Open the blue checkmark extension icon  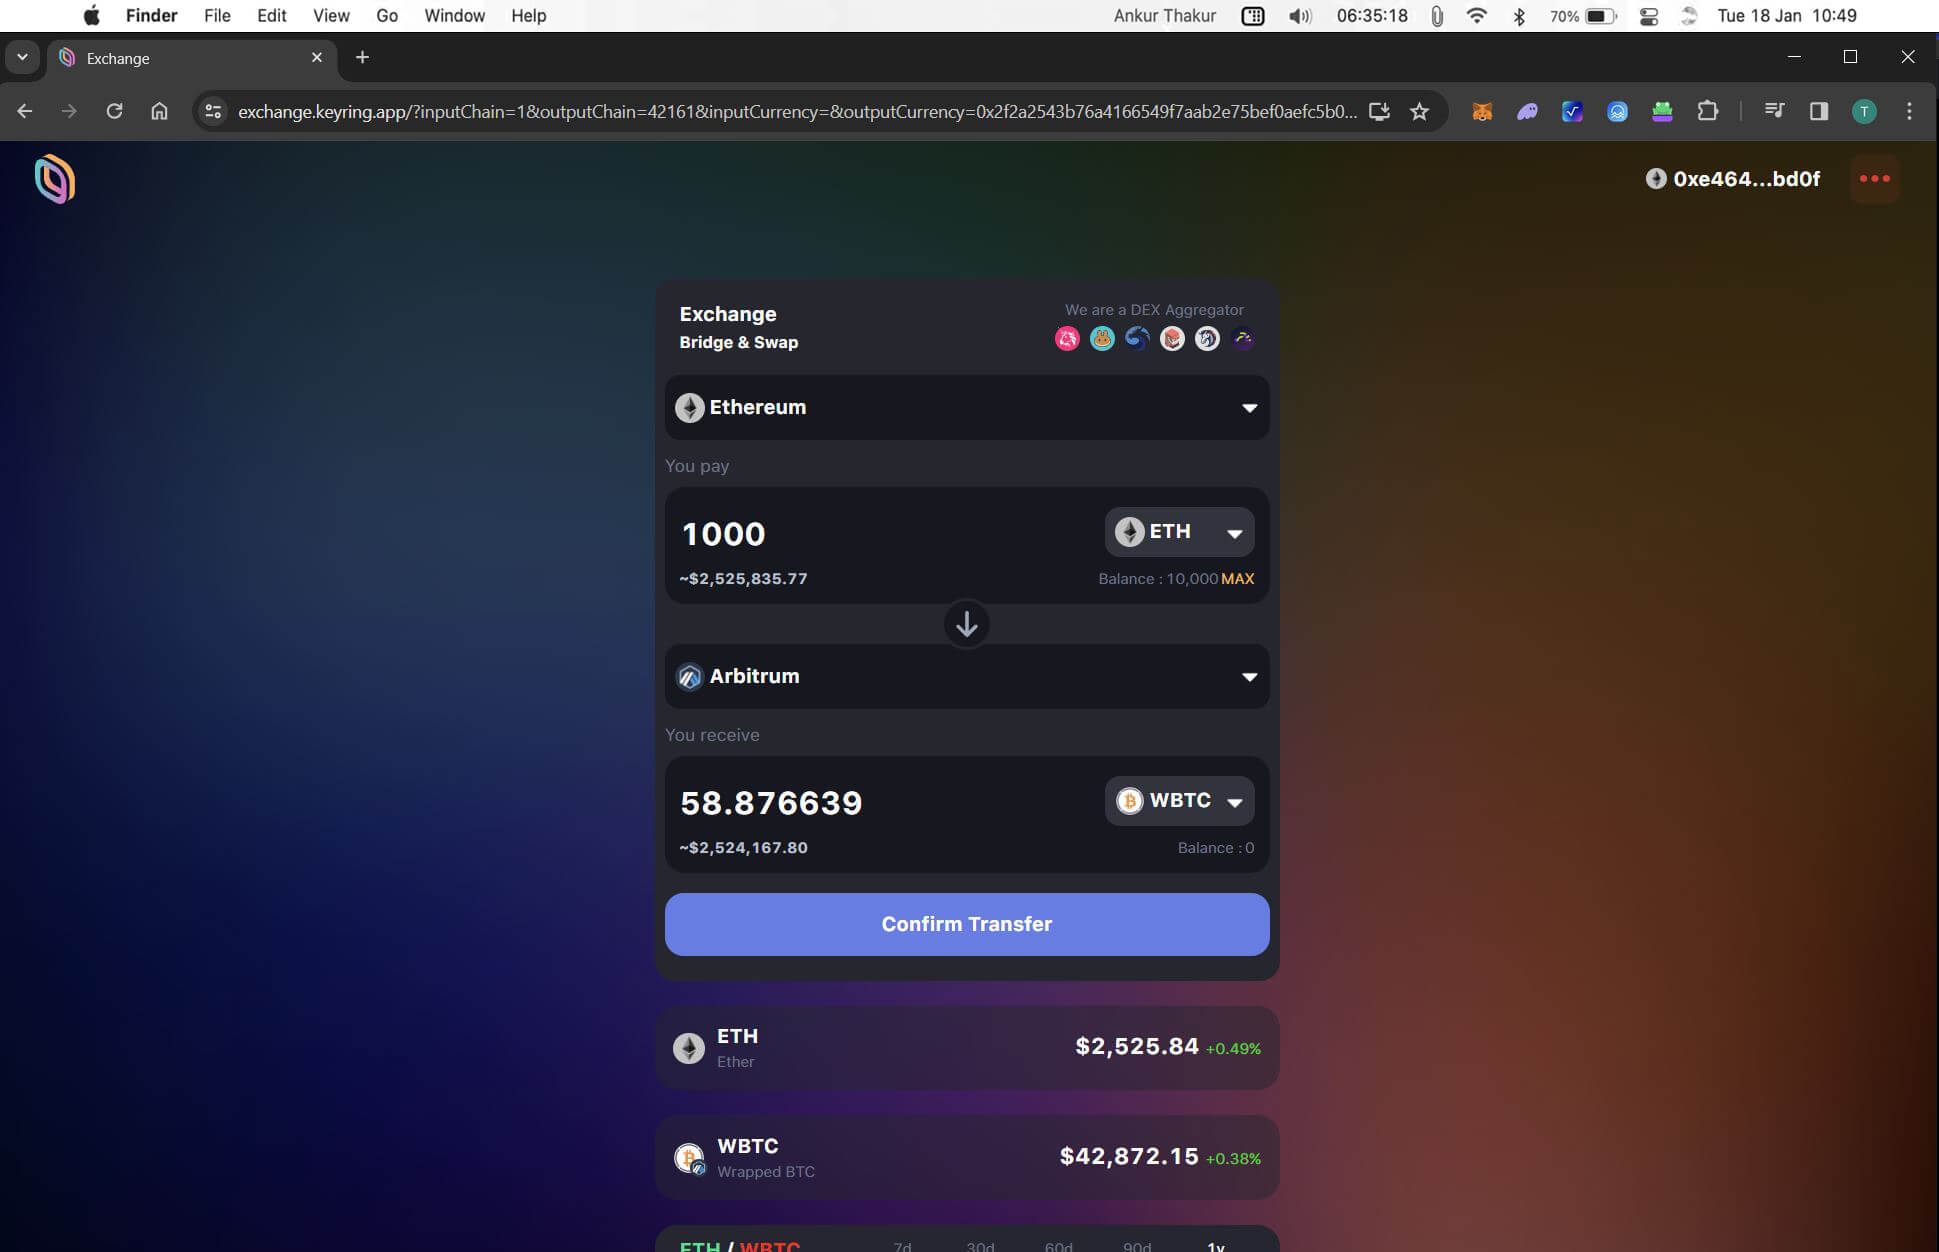coord(1572,111)
